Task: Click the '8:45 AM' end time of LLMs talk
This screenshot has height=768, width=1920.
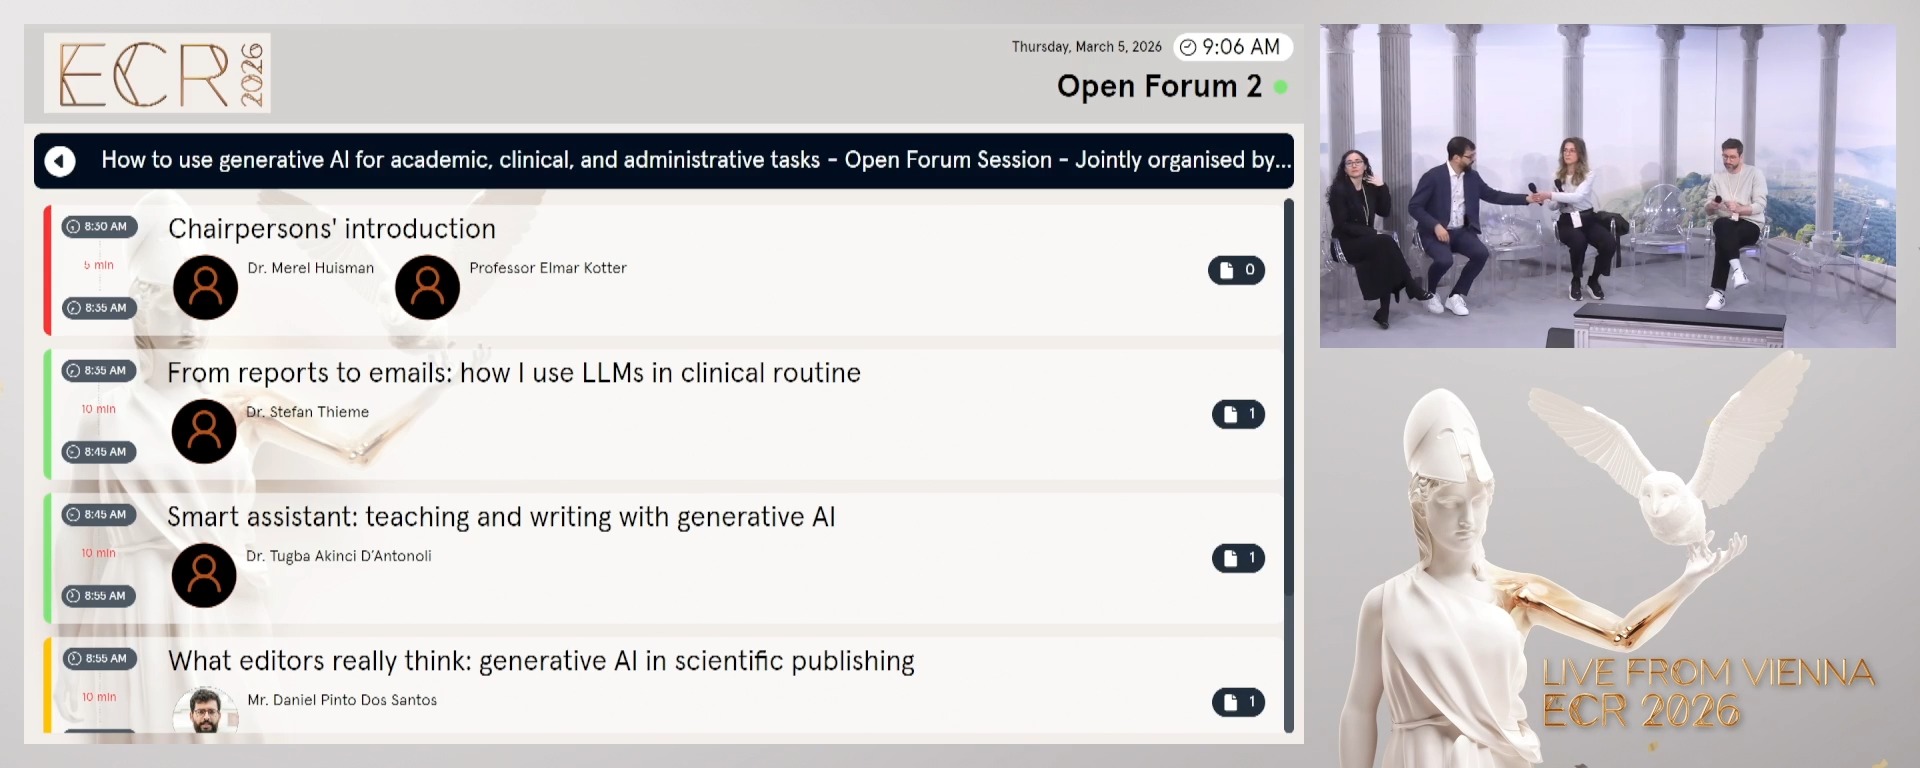Action: click(99, 452)
